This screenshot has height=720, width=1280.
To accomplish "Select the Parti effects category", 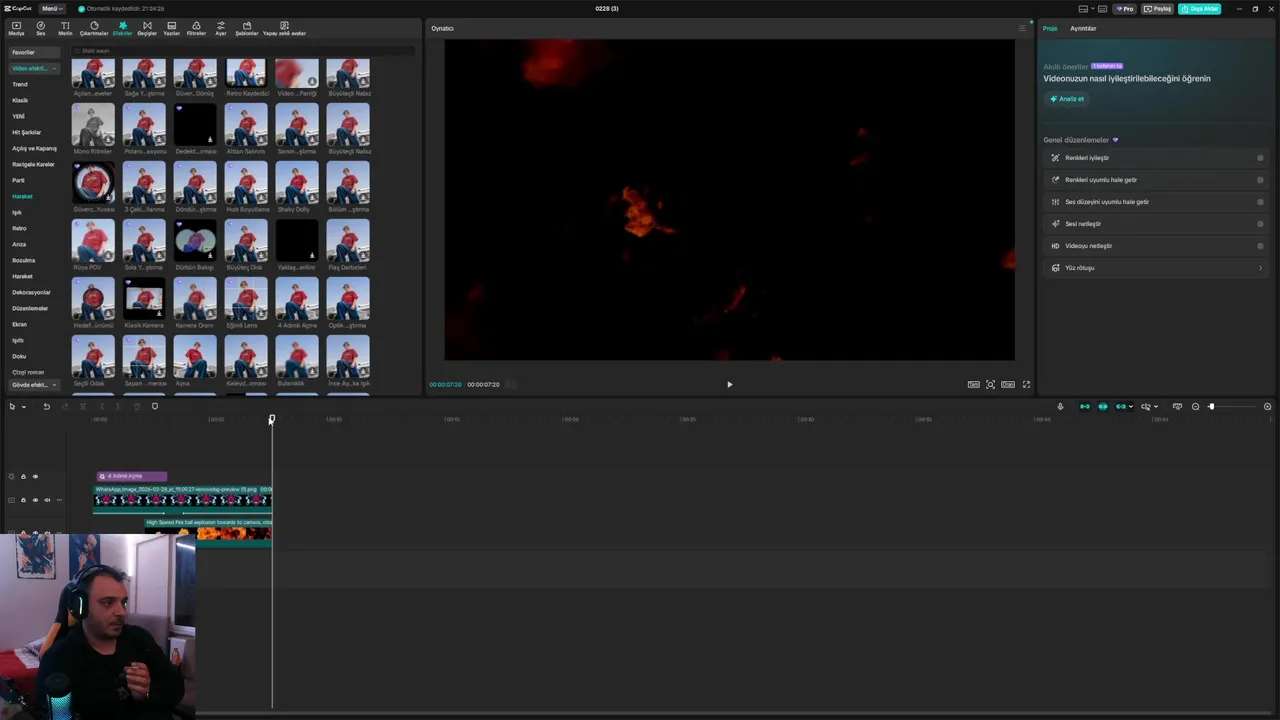I will [x=18, y=180].
